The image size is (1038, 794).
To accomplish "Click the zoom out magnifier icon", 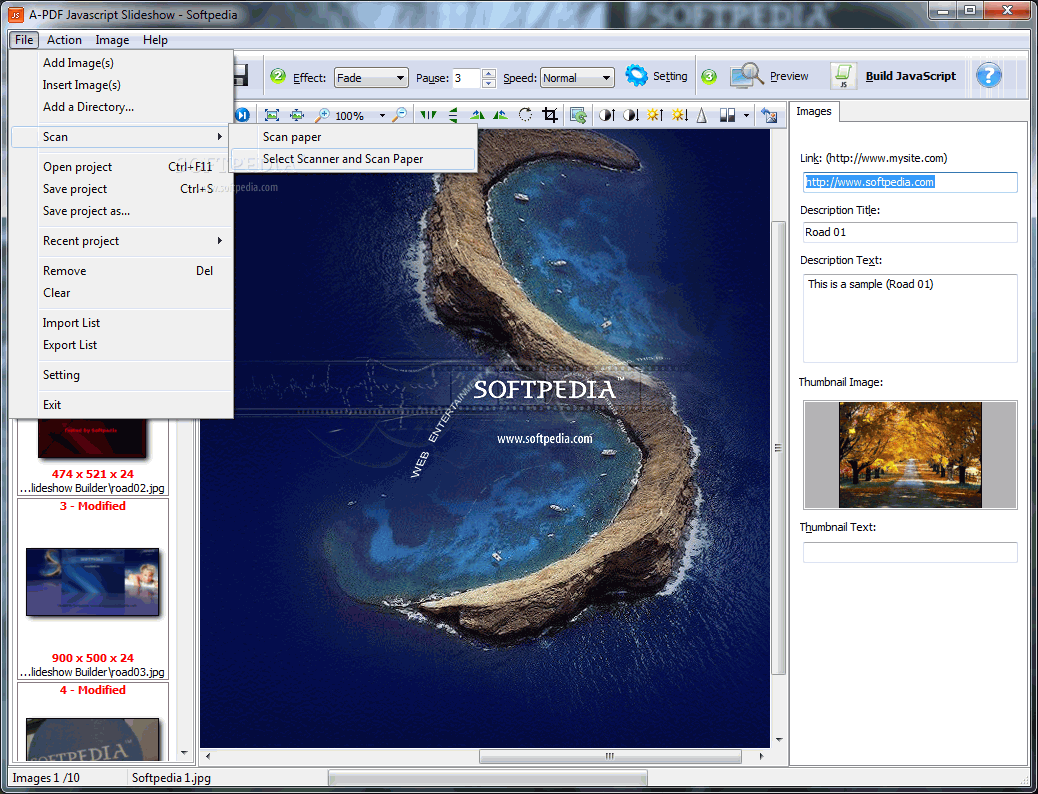I will point(399,115).
